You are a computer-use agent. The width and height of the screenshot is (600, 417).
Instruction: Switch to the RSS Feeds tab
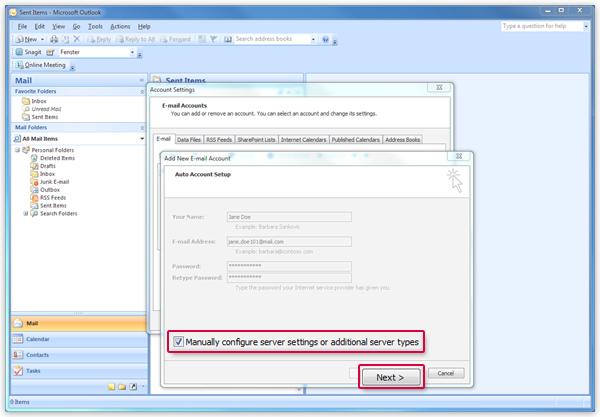(219, 140)
